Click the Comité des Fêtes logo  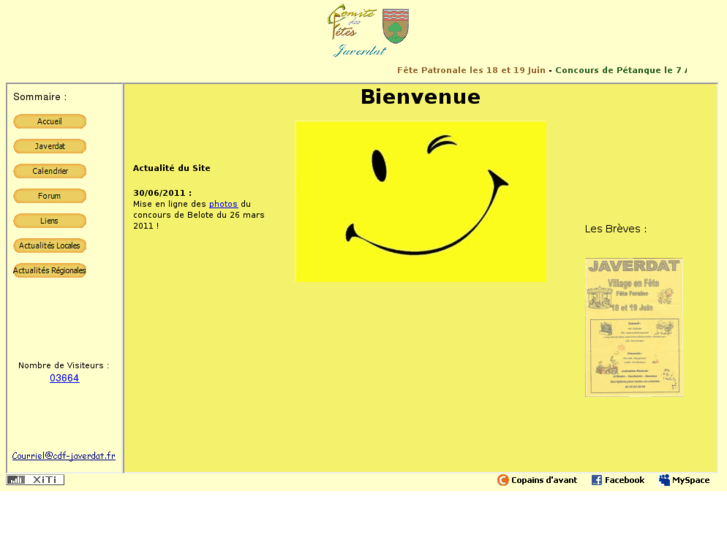tap(352, 23)
